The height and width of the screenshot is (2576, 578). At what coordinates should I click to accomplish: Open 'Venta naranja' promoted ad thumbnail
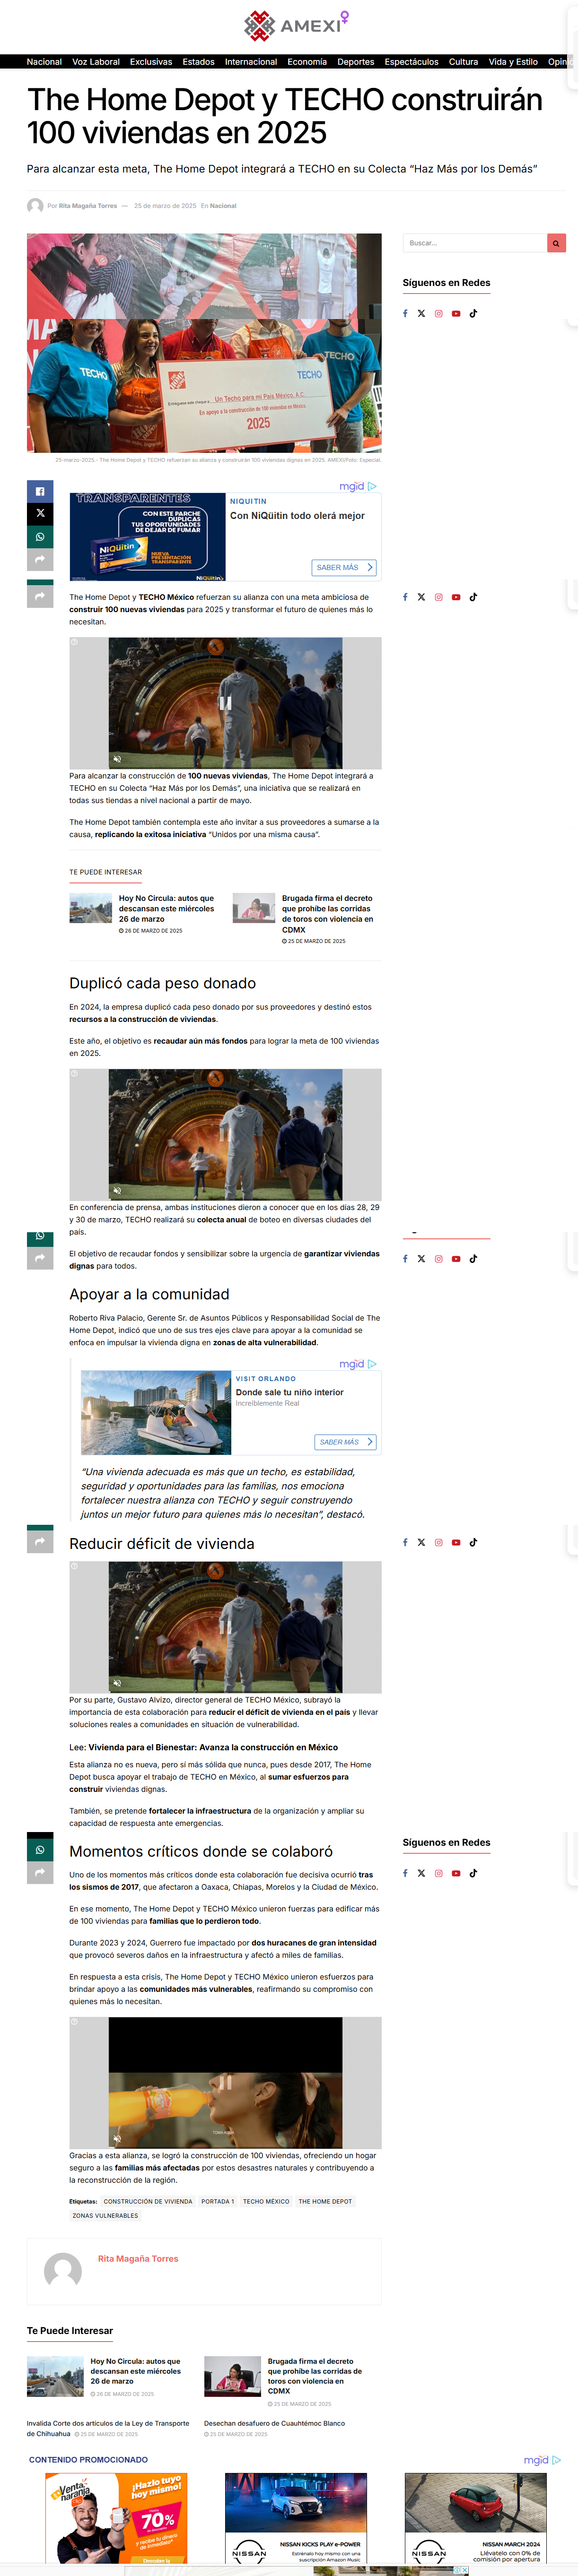click(116, 2518)
